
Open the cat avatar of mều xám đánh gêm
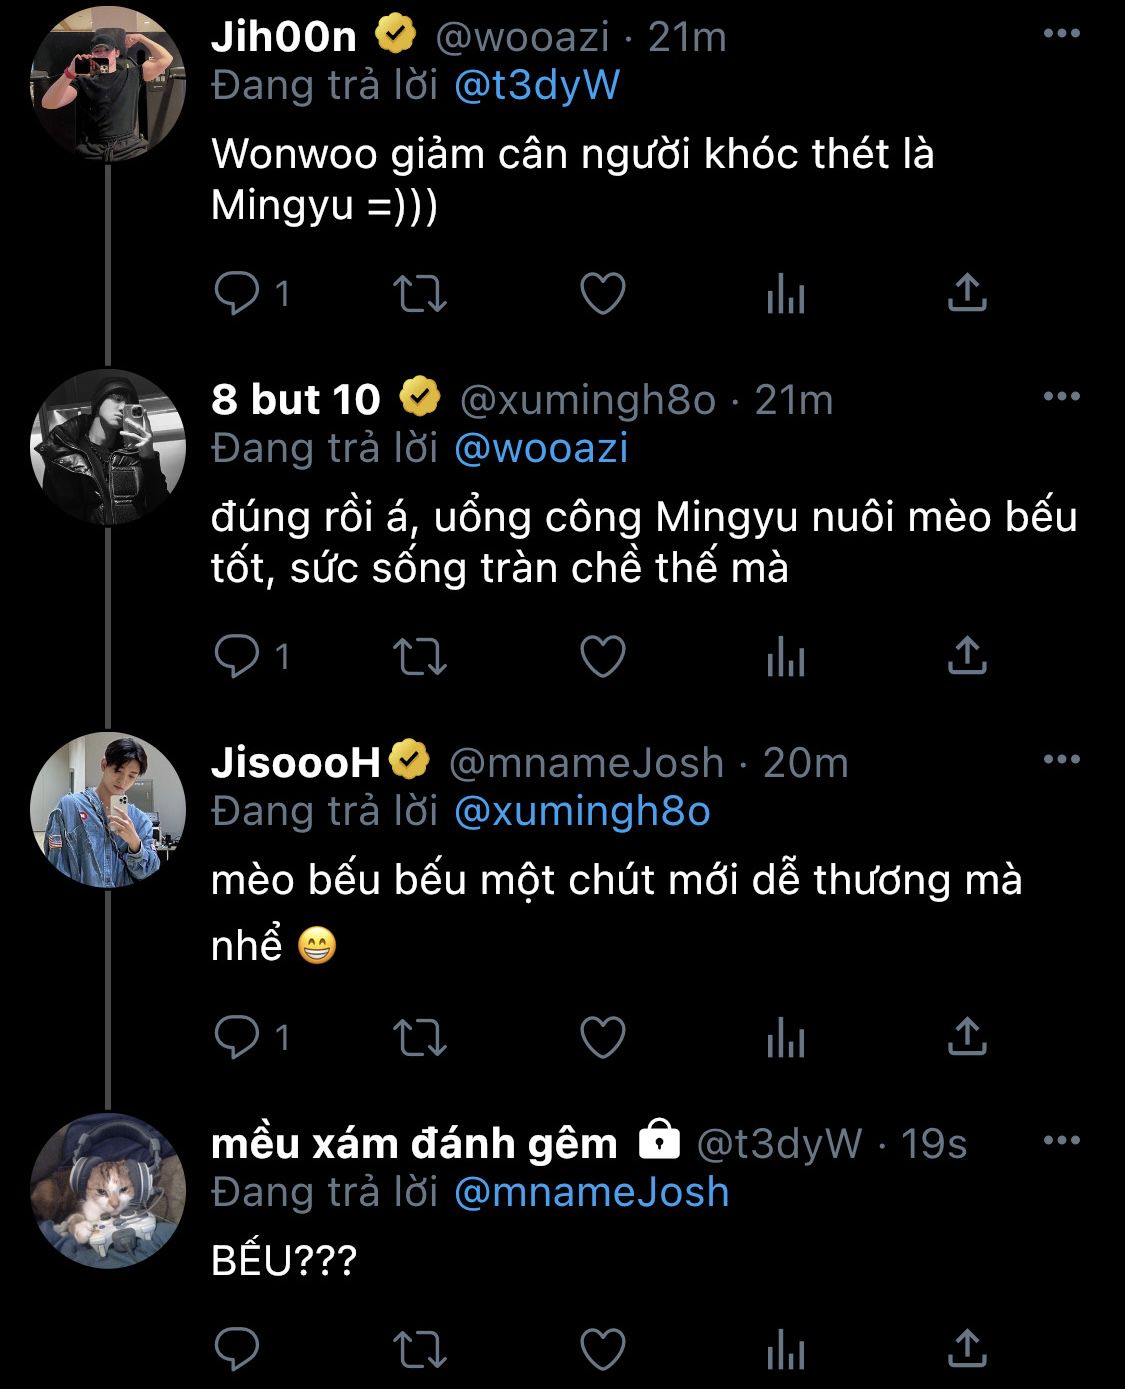click(108, 1190)
